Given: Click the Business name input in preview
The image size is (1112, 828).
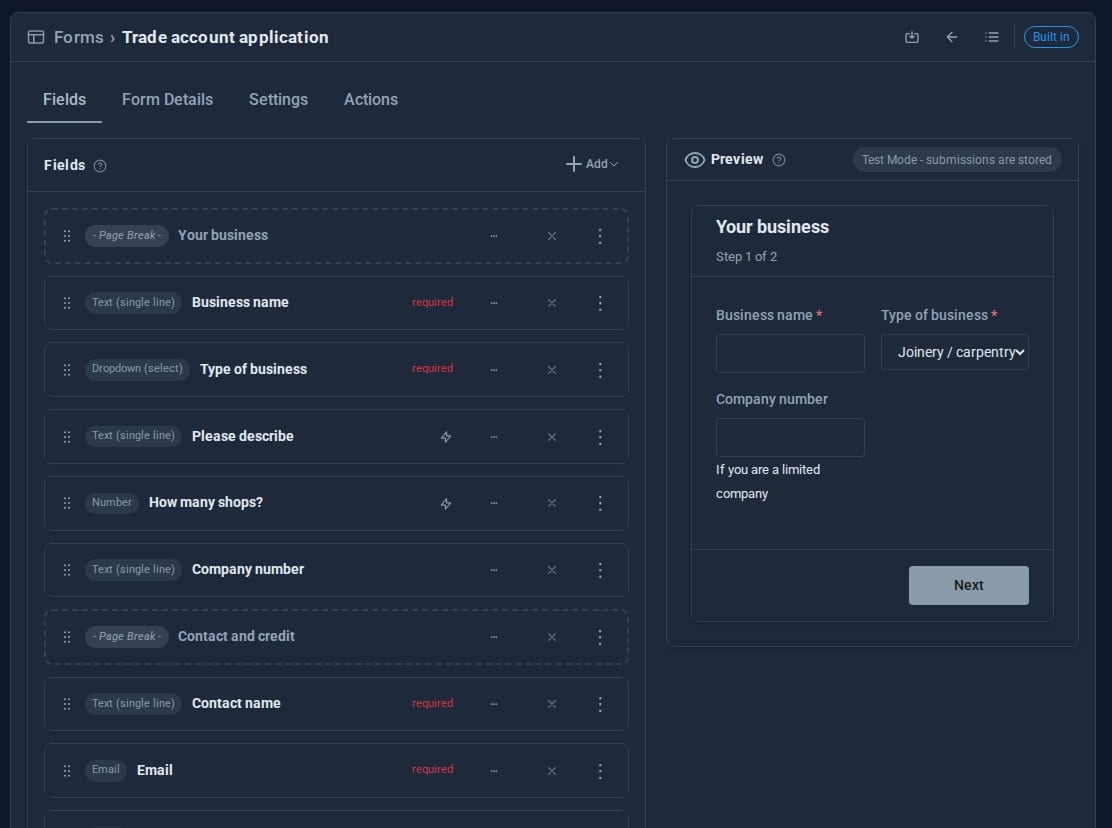Looking at the screenshot, I should point(790,353).
